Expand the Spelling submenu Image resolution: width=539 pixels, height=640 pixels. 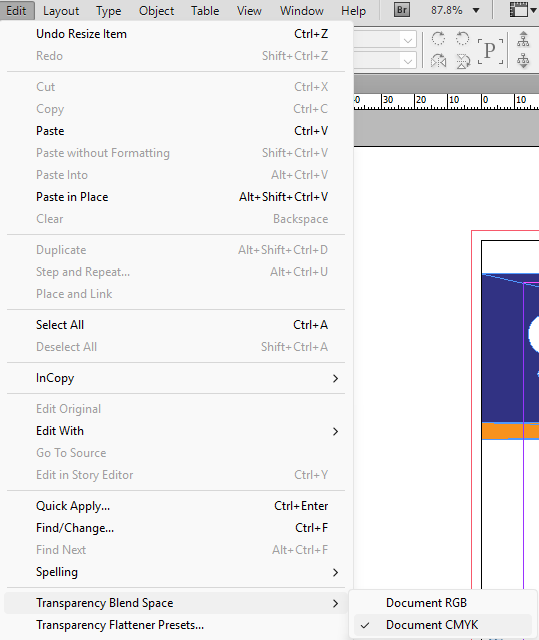[x=176, y=572]
